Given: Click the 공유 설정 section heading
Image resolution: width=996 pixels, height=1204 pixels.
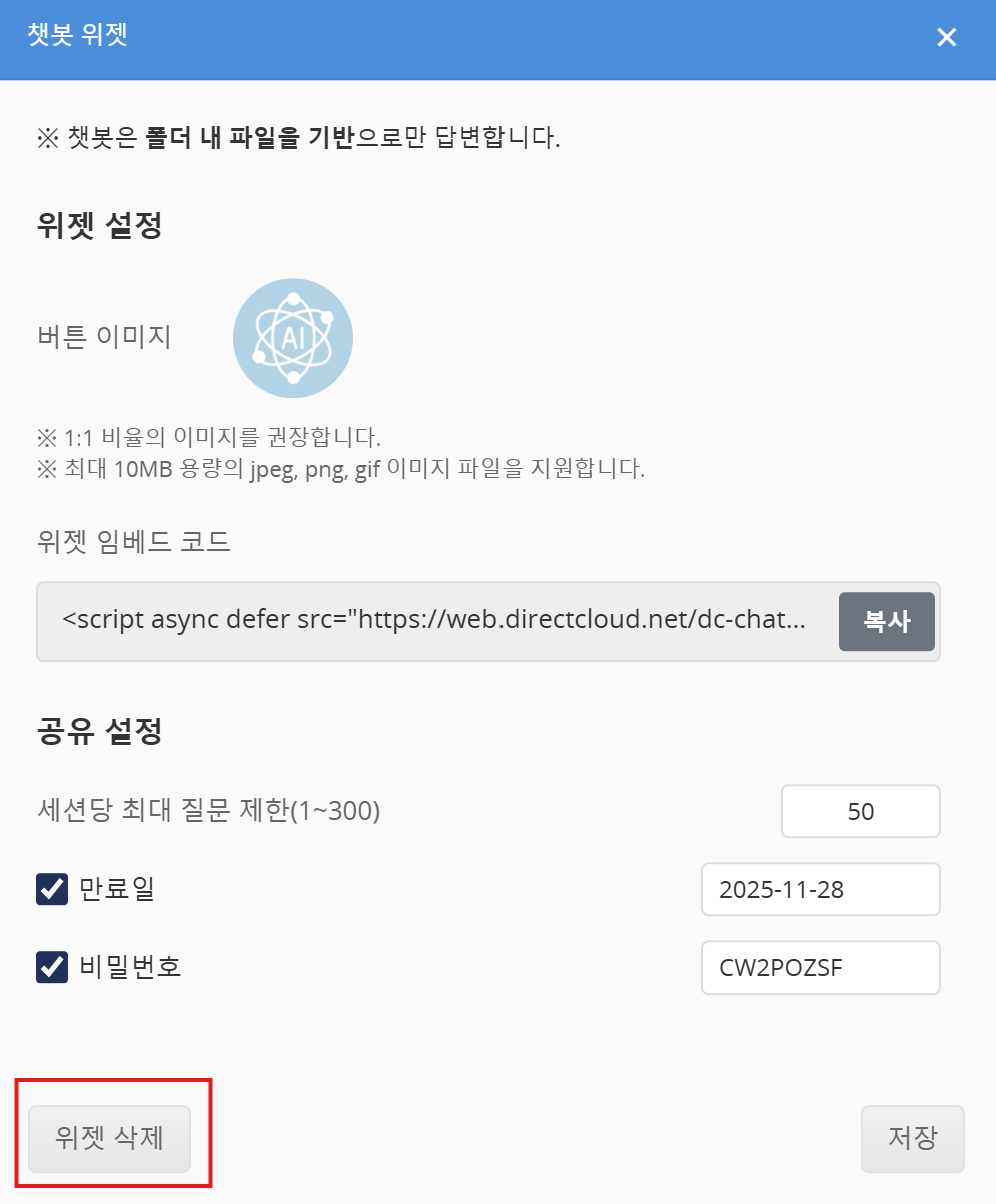Looking at the screenshot, I should pyautogui.click(x=98, y=732).
